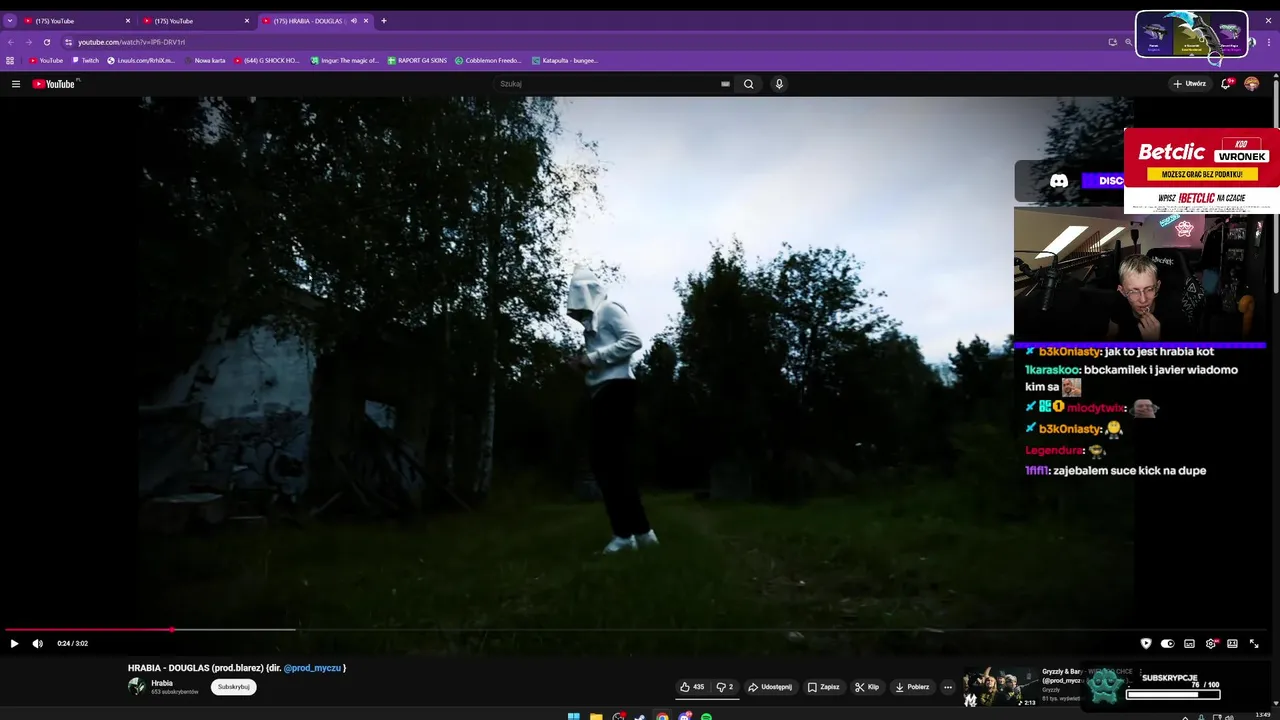The height and width of the screenshot is (720, 1280).
Task: Open the YouTube hamburger guide menu
Action: tap(16, 84)
